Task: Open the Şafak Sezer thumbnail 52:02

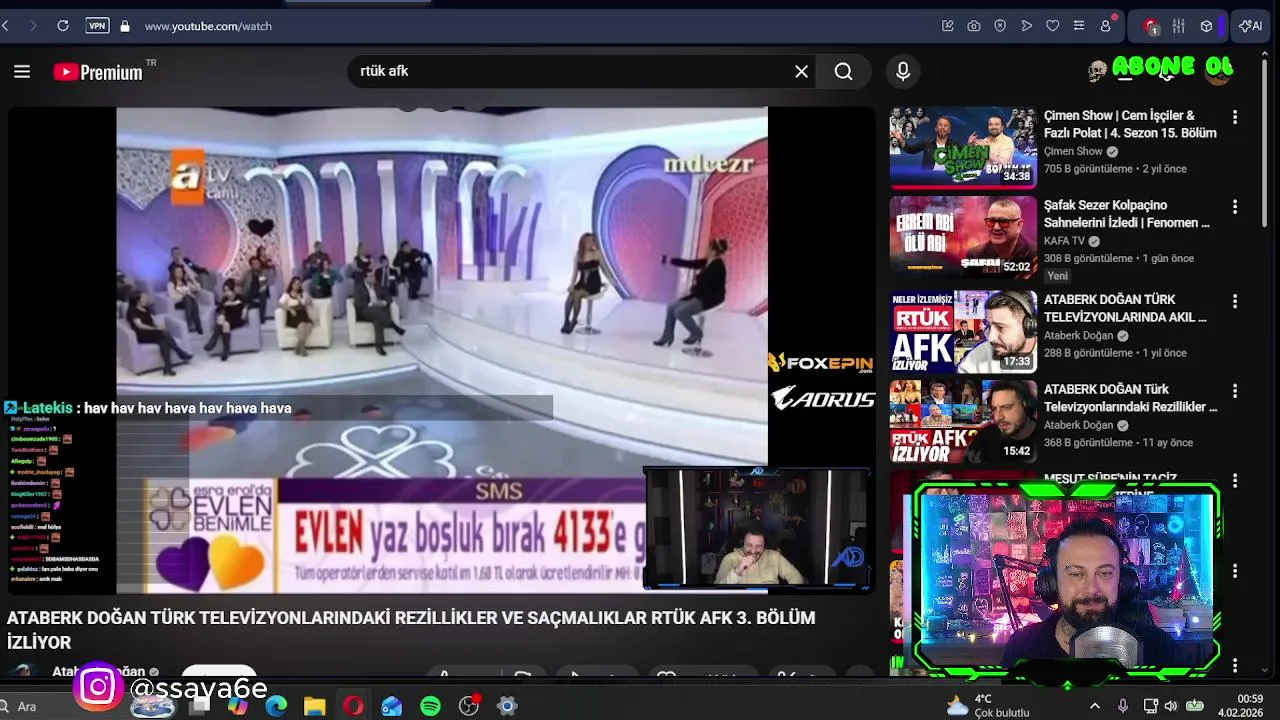Action: point(963,236)
